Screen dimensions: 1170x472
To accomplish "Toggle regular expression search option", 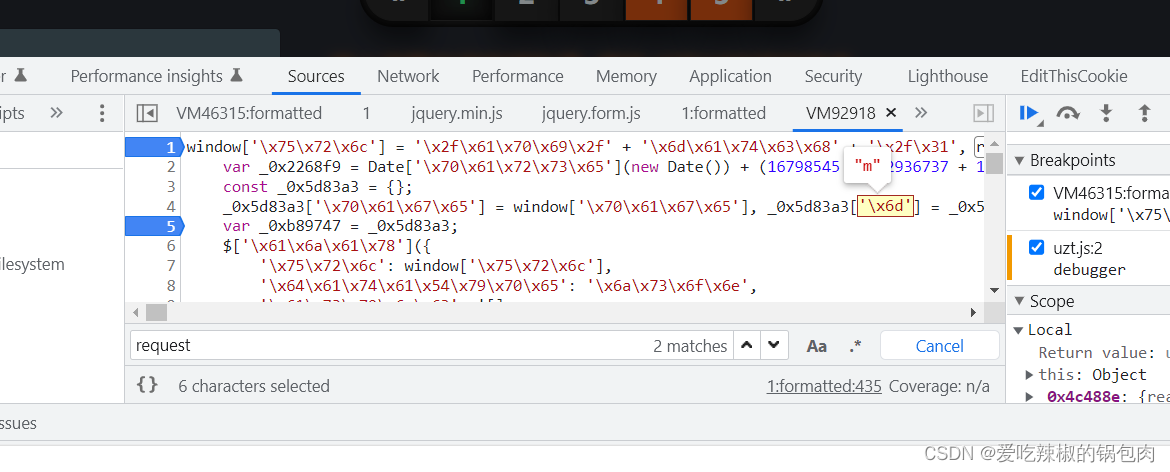I will [855, 346].
